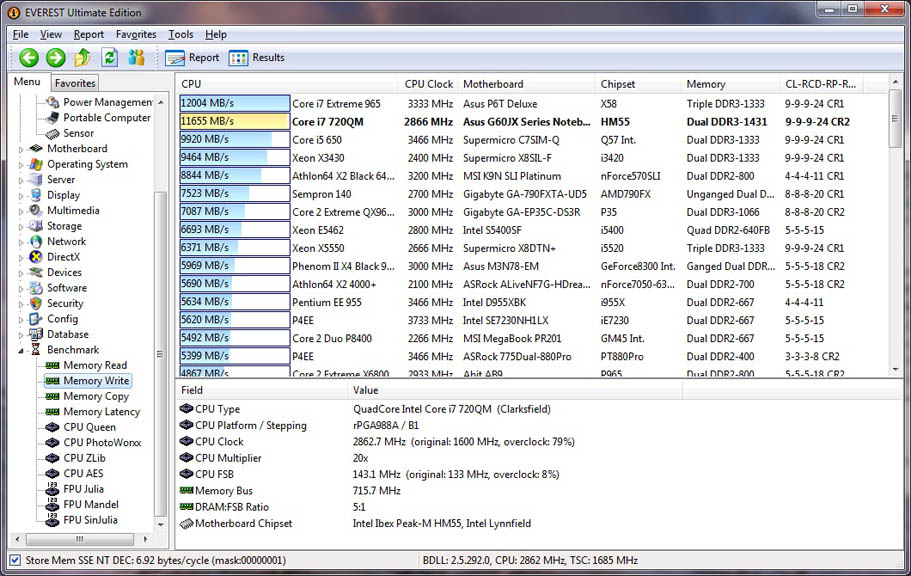This screenshot has width=911, height=576.
Task: Select the Xeon X3430 result row
Action: point(532,158)
